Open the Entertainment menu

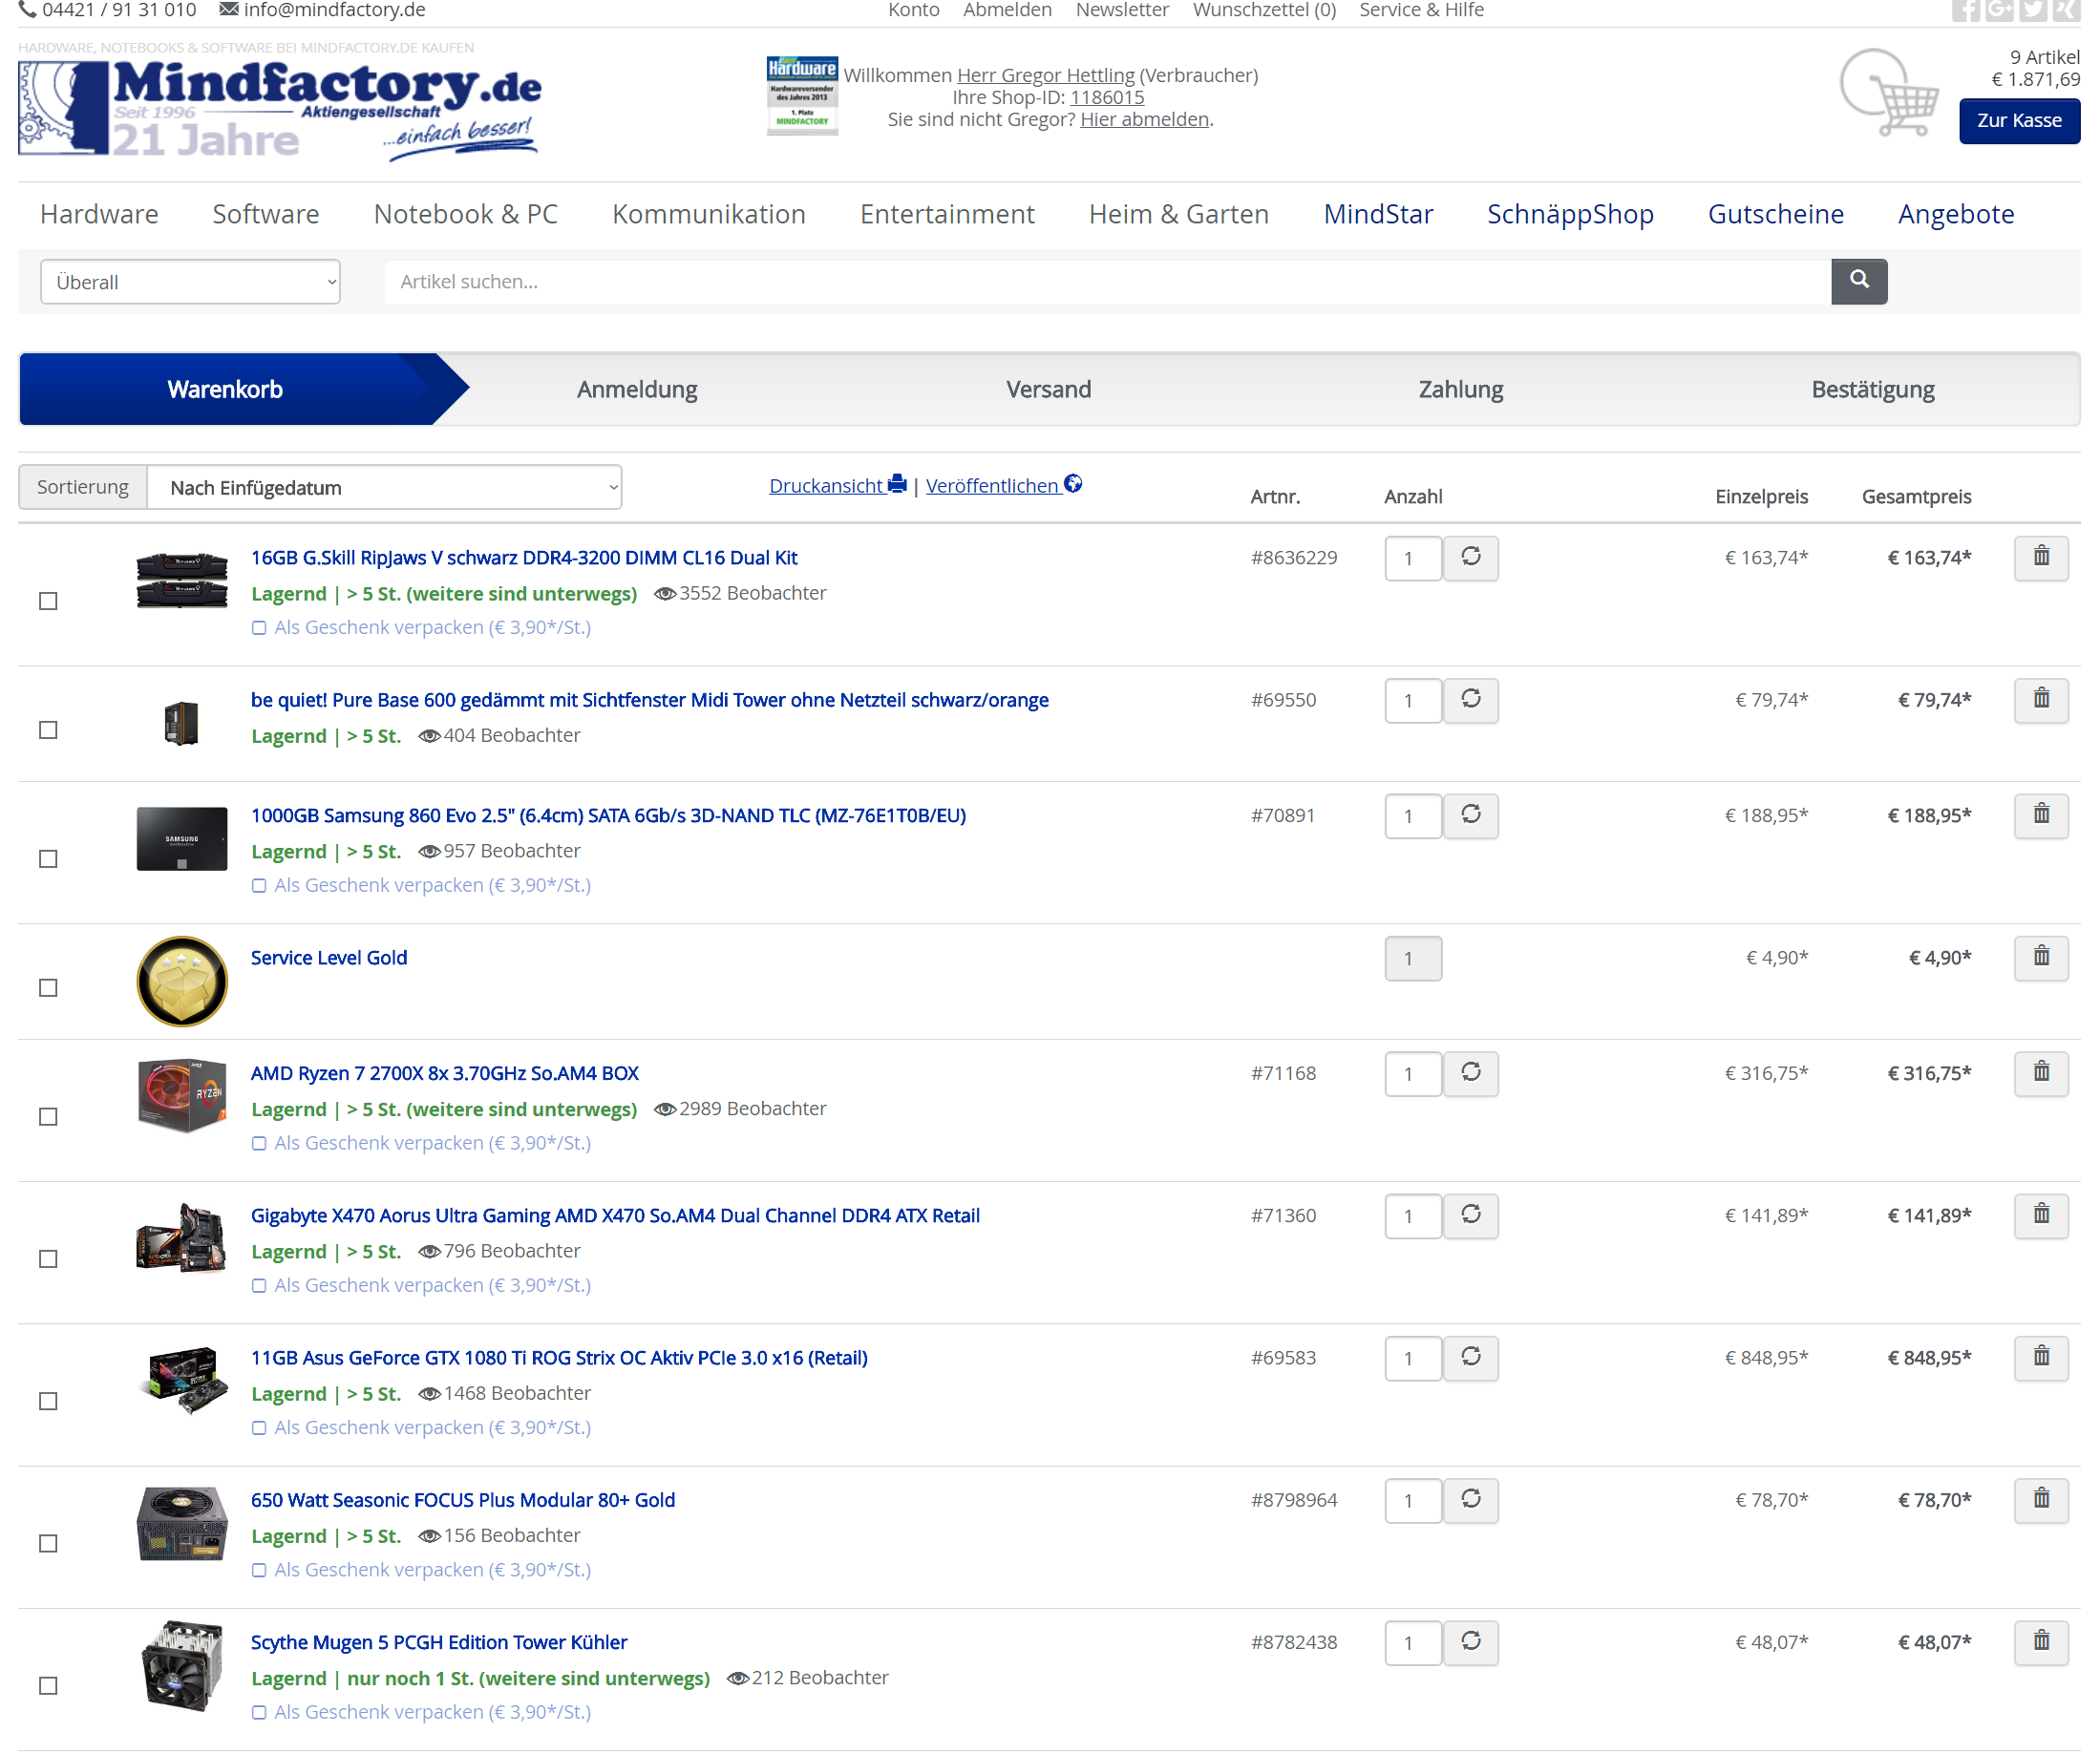(x=947, y=214)
